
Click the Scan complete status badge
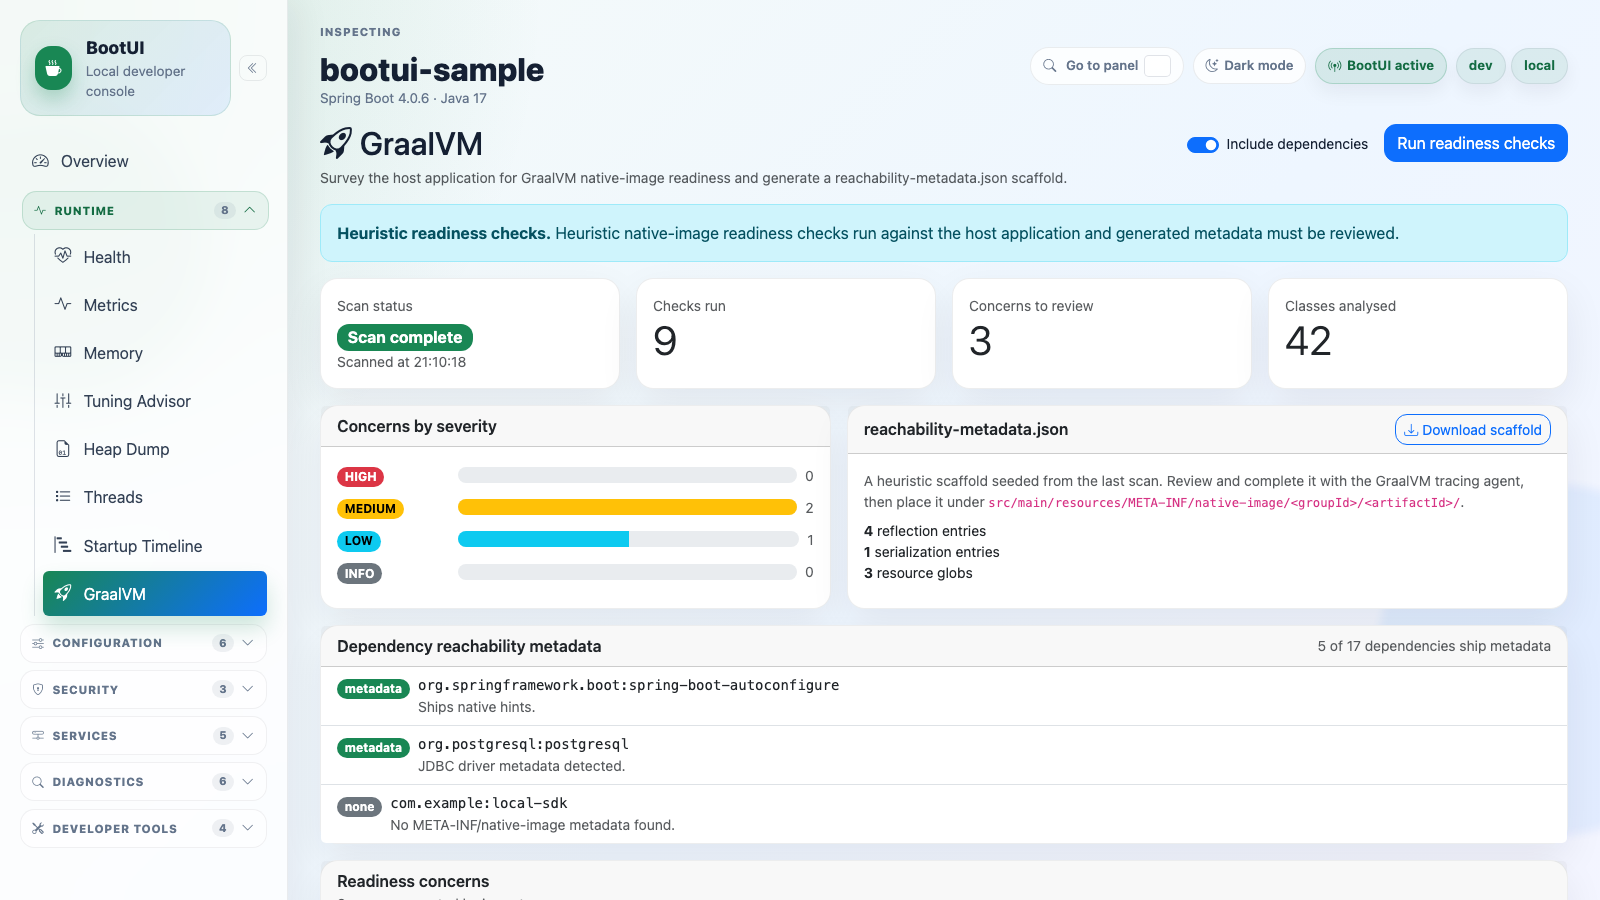404,338
